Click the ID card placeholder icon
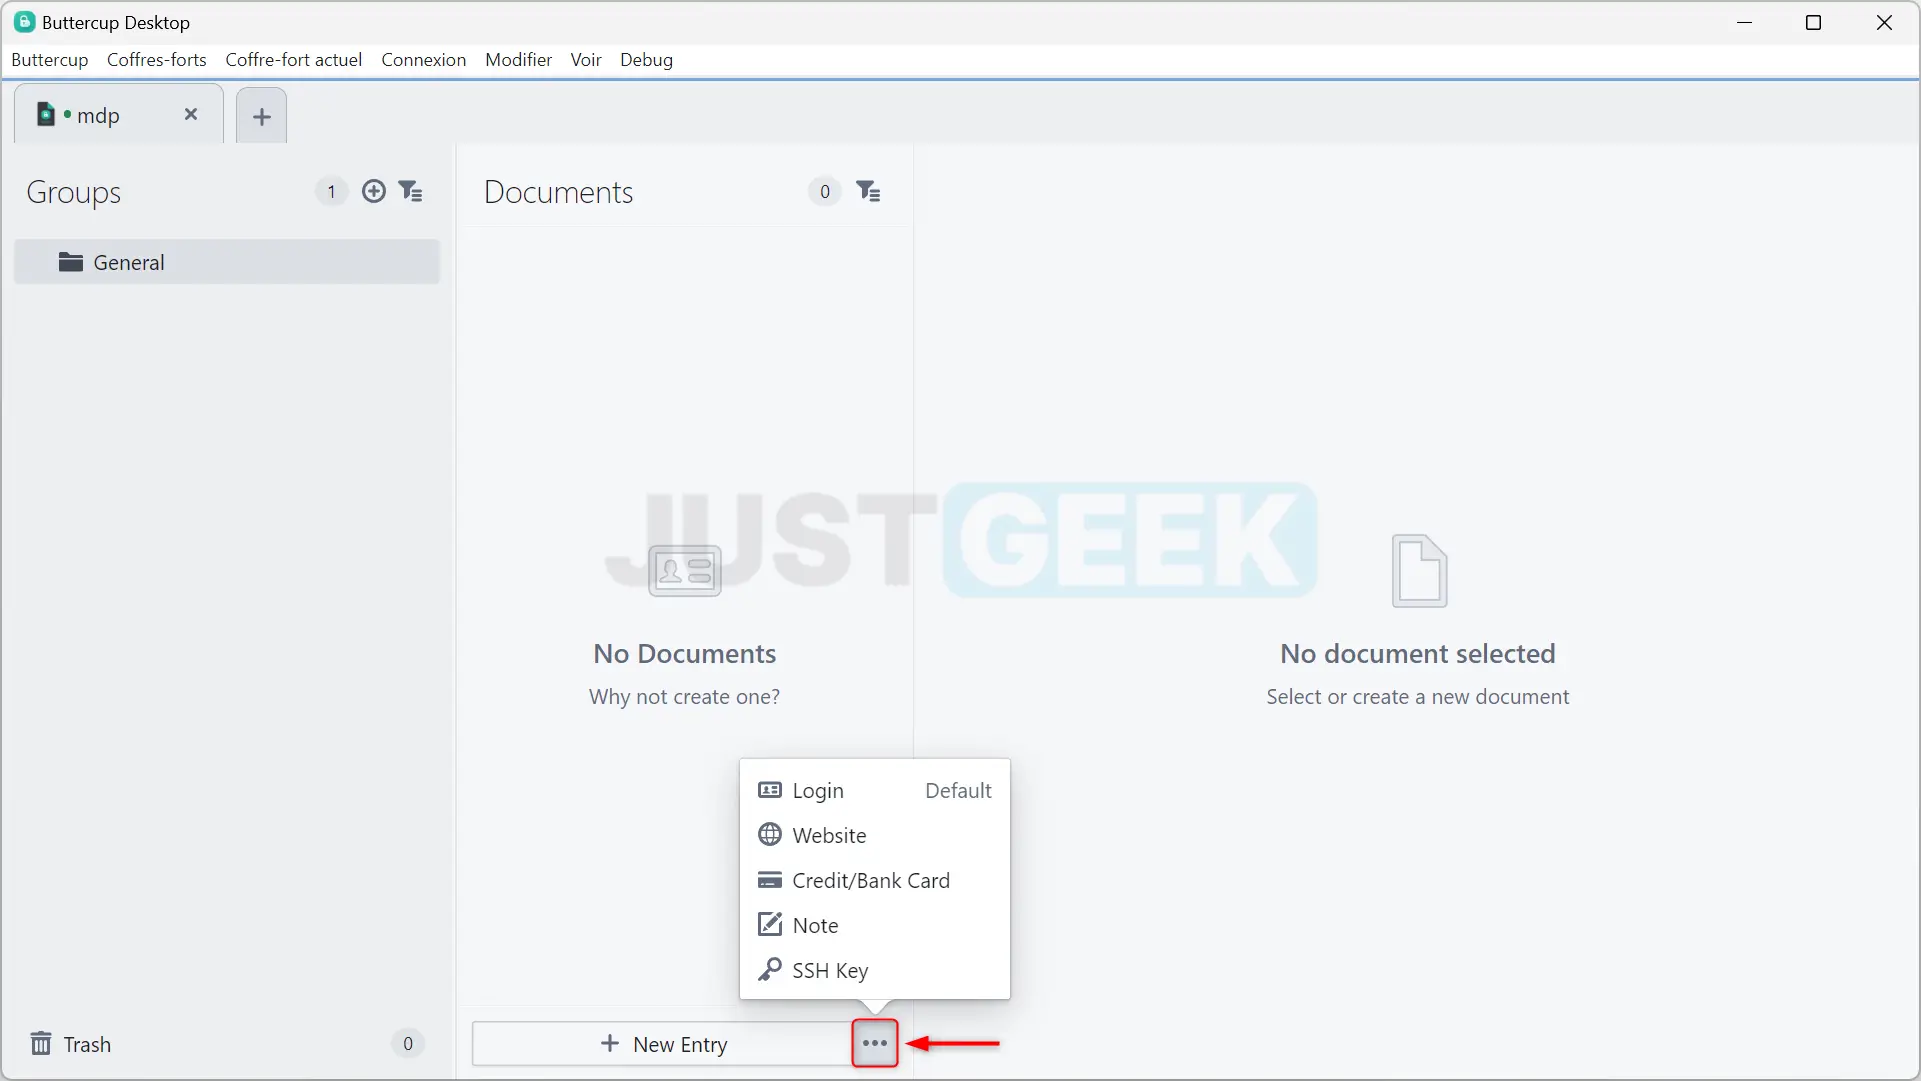The width and height of the screenshot is (1921, 1081). [x=685, y=571]
